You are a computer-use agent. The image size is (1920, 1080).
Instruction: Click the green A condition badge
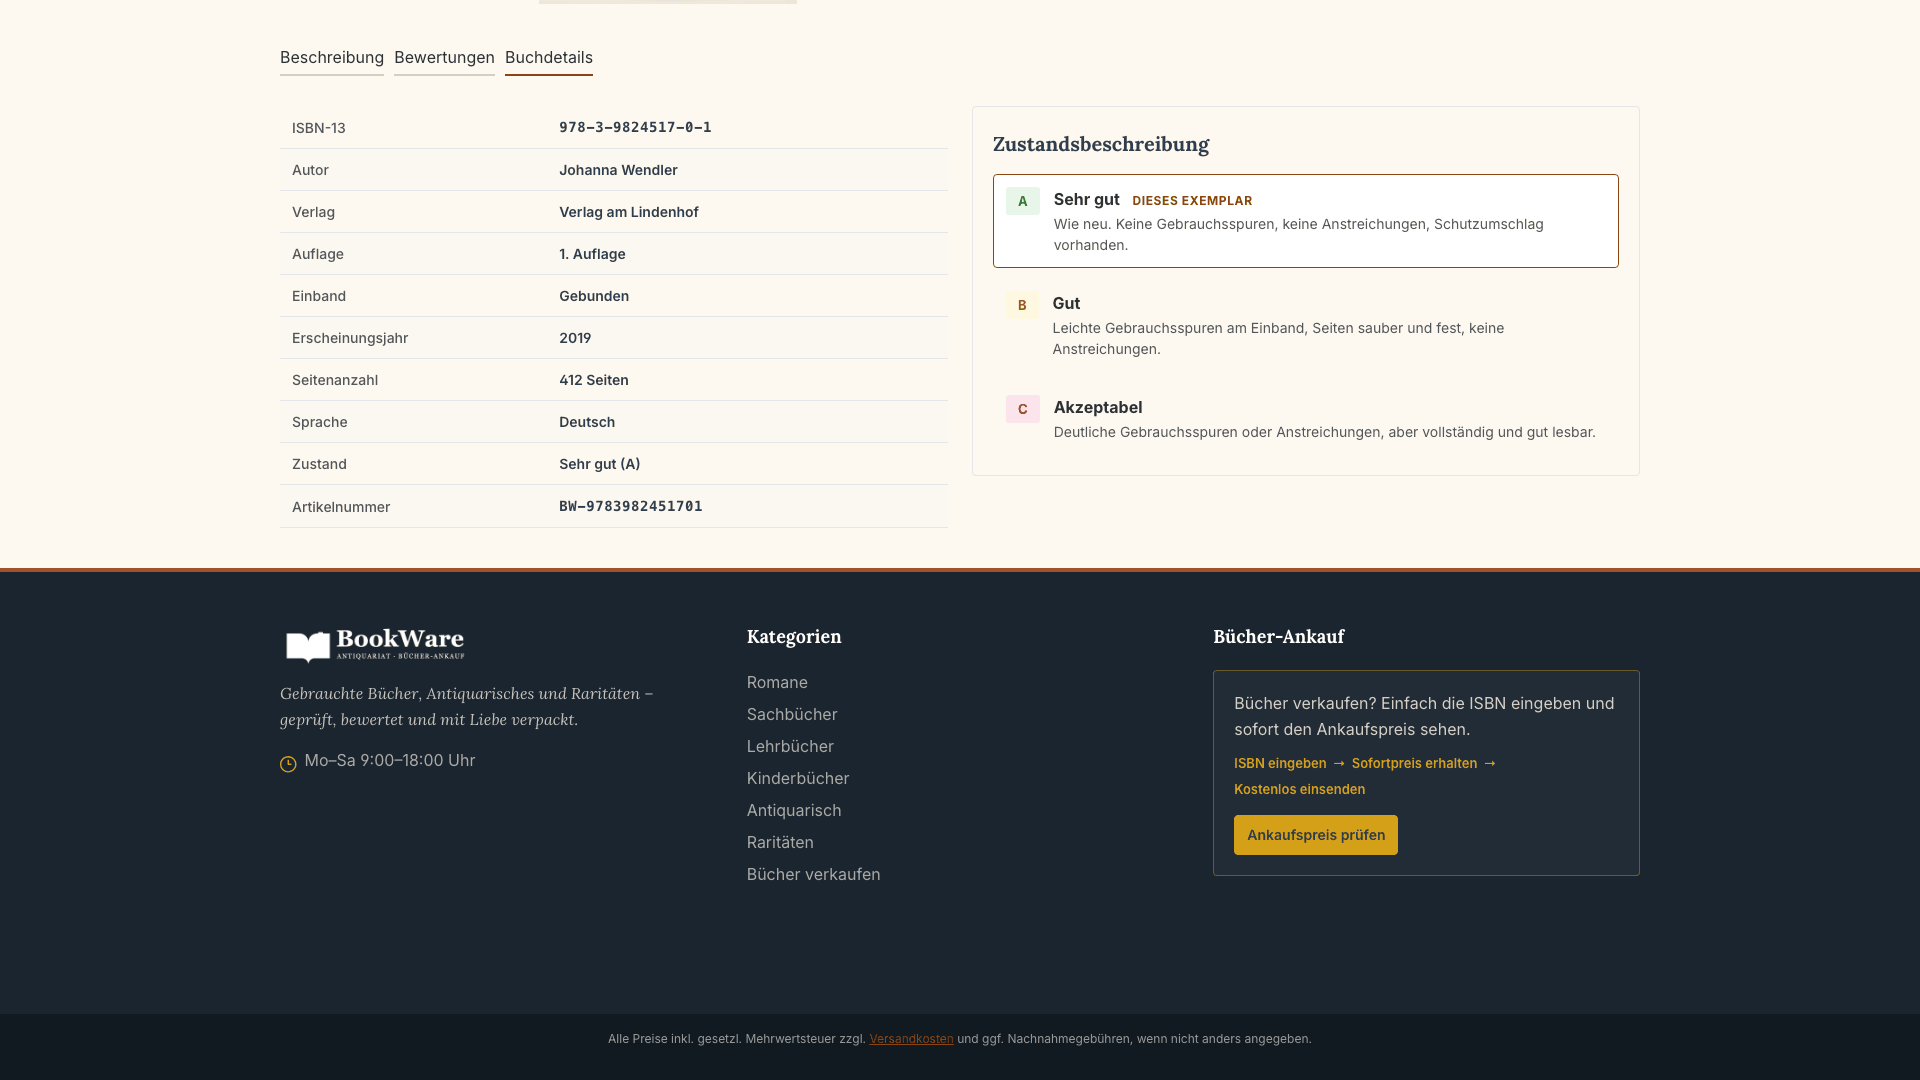(x=1022, y=201)
